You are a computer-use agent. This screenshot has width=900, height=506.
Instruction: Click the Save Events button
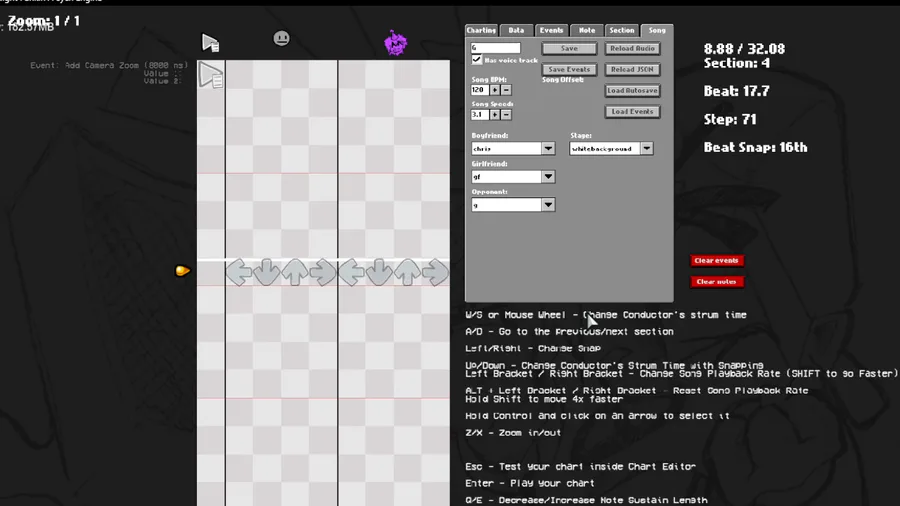[569, 69]
